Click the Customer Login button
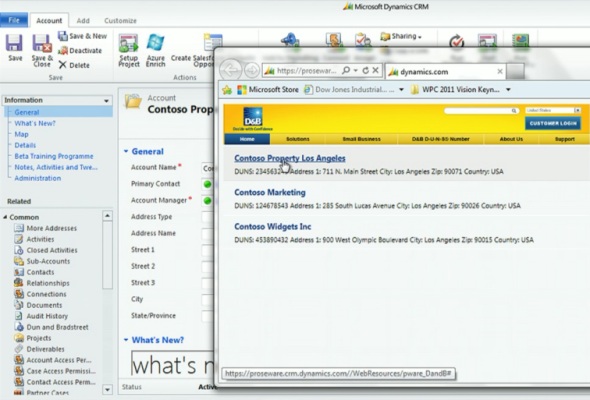Viewport: 590px width, 400px height. coord(553,123)
